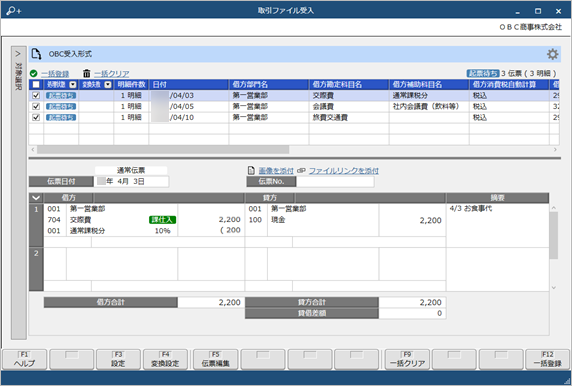Open the second column filter dropdown
The image size is (572, 386).
point(108,85)
